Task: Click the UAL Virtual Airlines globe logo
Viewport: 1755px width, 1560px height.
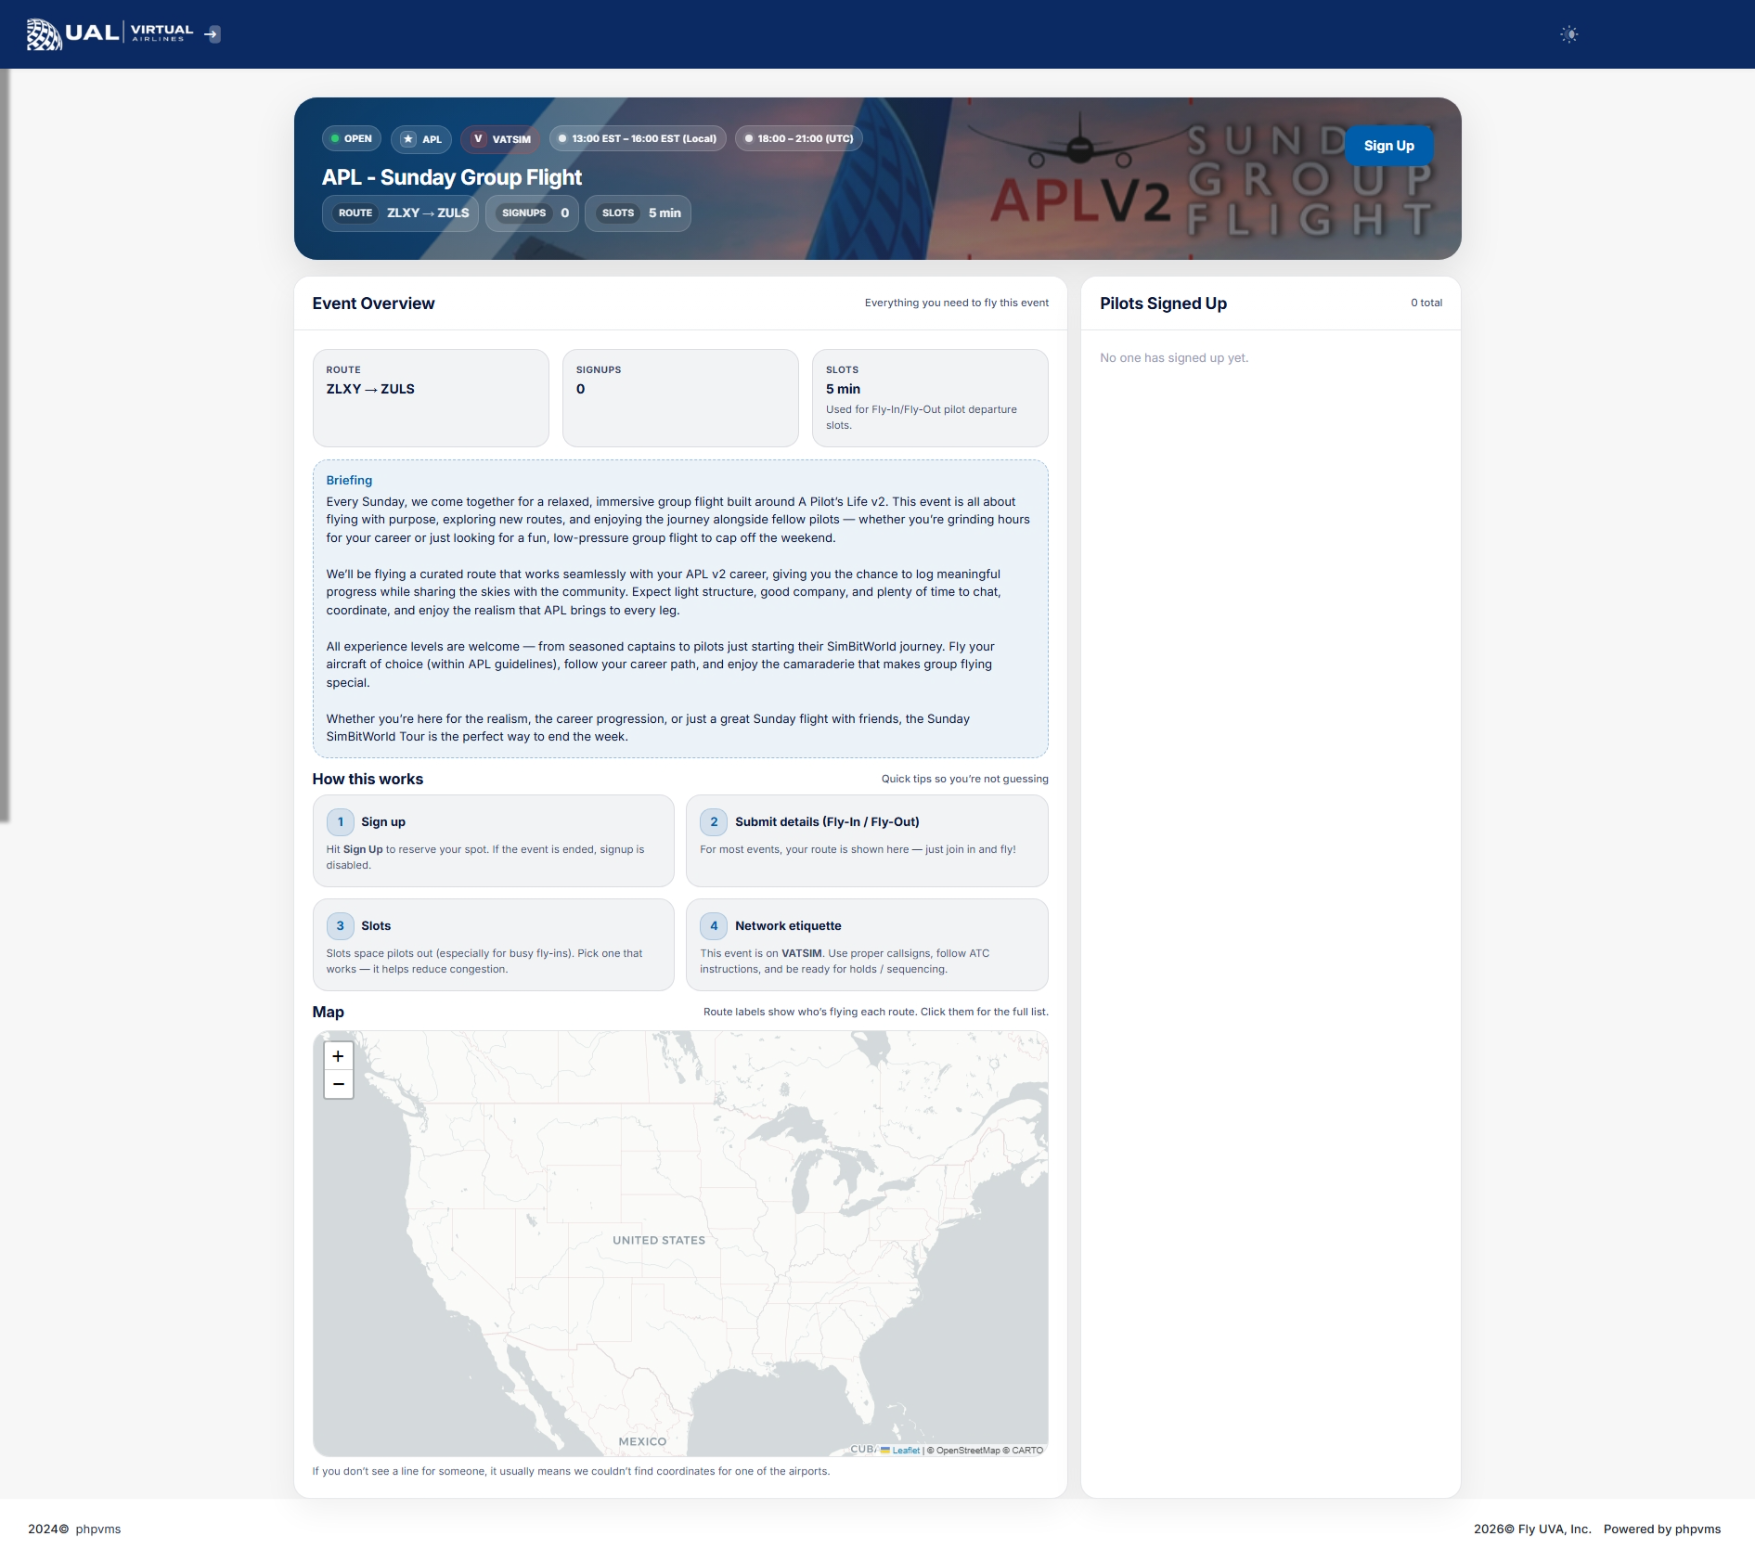Action: point(44,34)
